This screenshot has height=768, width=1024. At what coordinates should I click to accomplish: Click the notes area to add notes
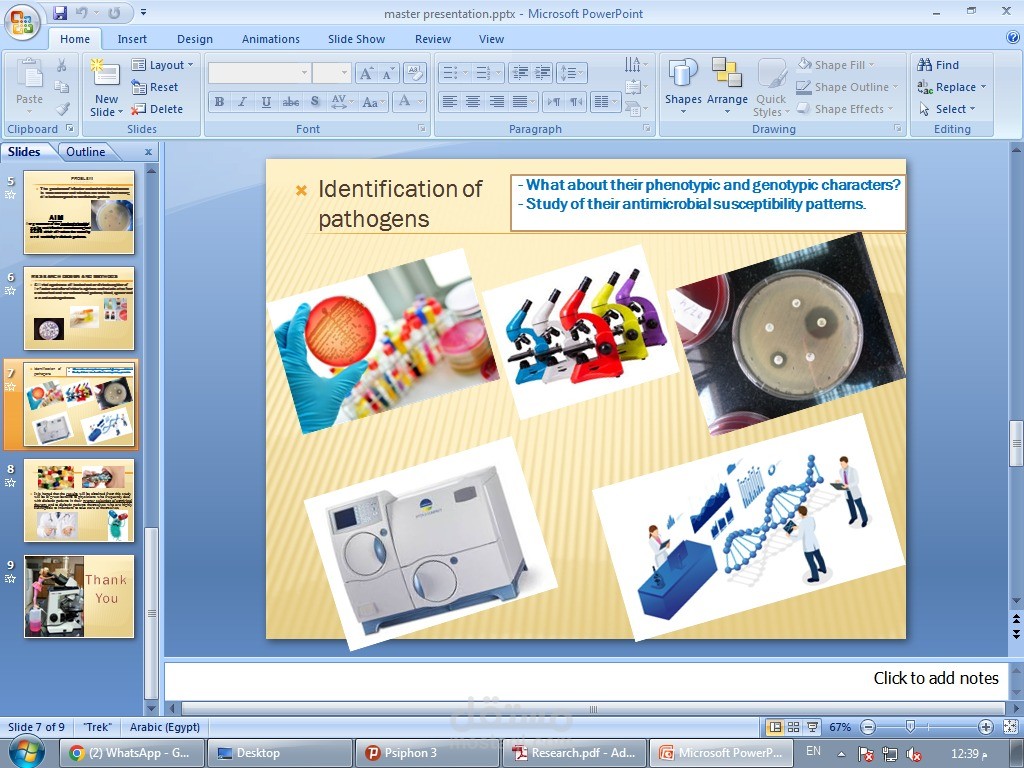pos(586,680)
